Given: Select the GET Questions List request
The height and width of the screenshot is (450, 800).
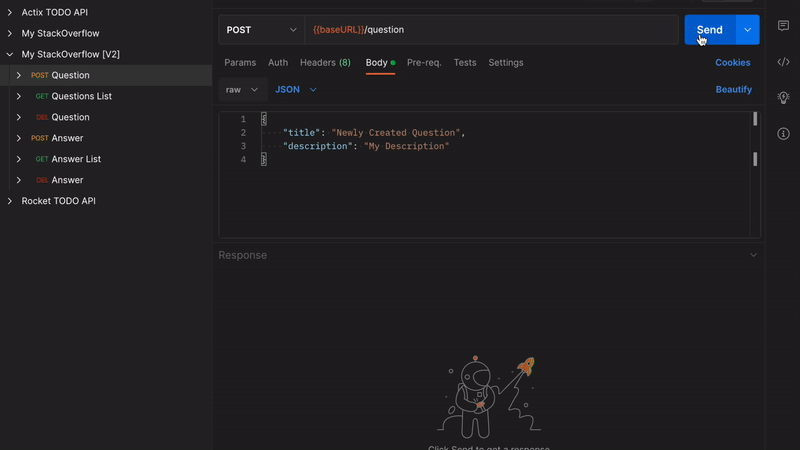Looking at the screenshot, I should pos(106,96).
